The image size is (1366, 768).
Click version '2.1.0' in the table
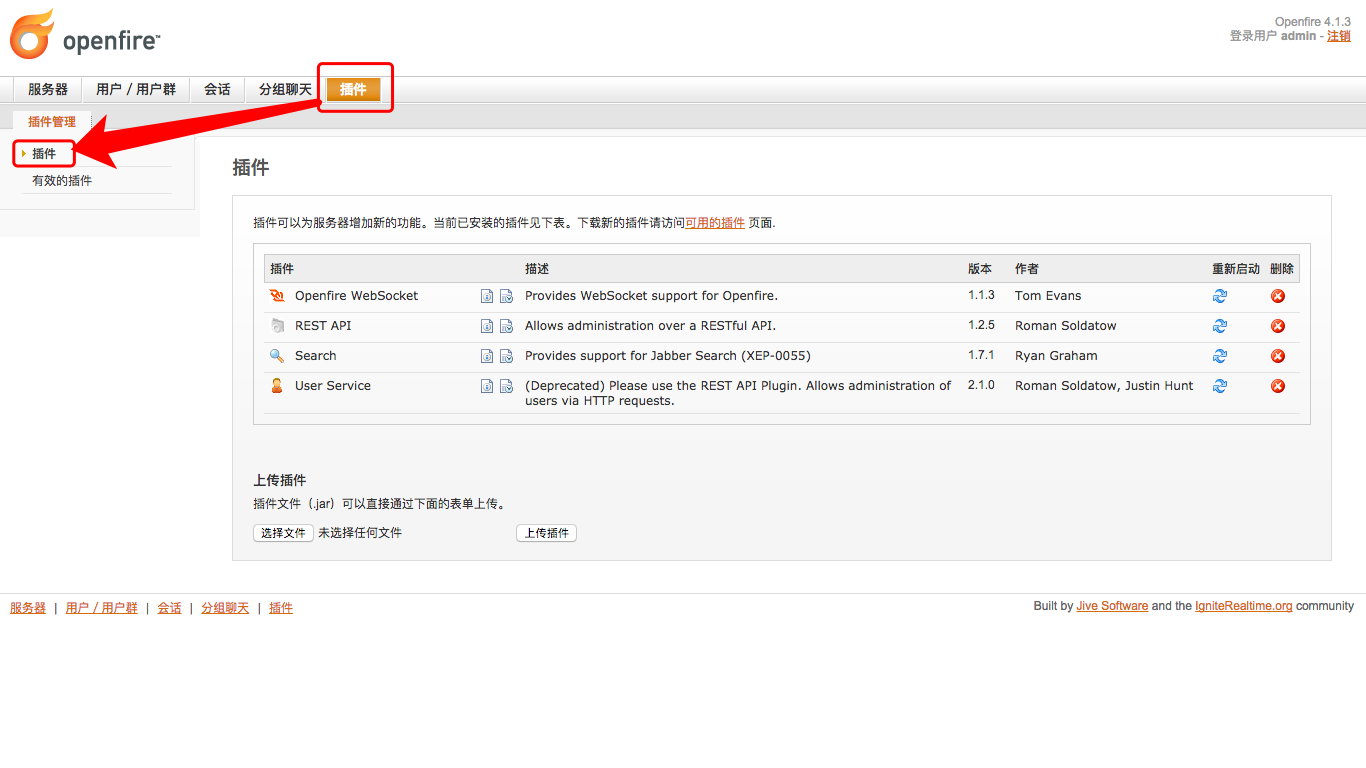pyautogui.click(x=981, y=386)
